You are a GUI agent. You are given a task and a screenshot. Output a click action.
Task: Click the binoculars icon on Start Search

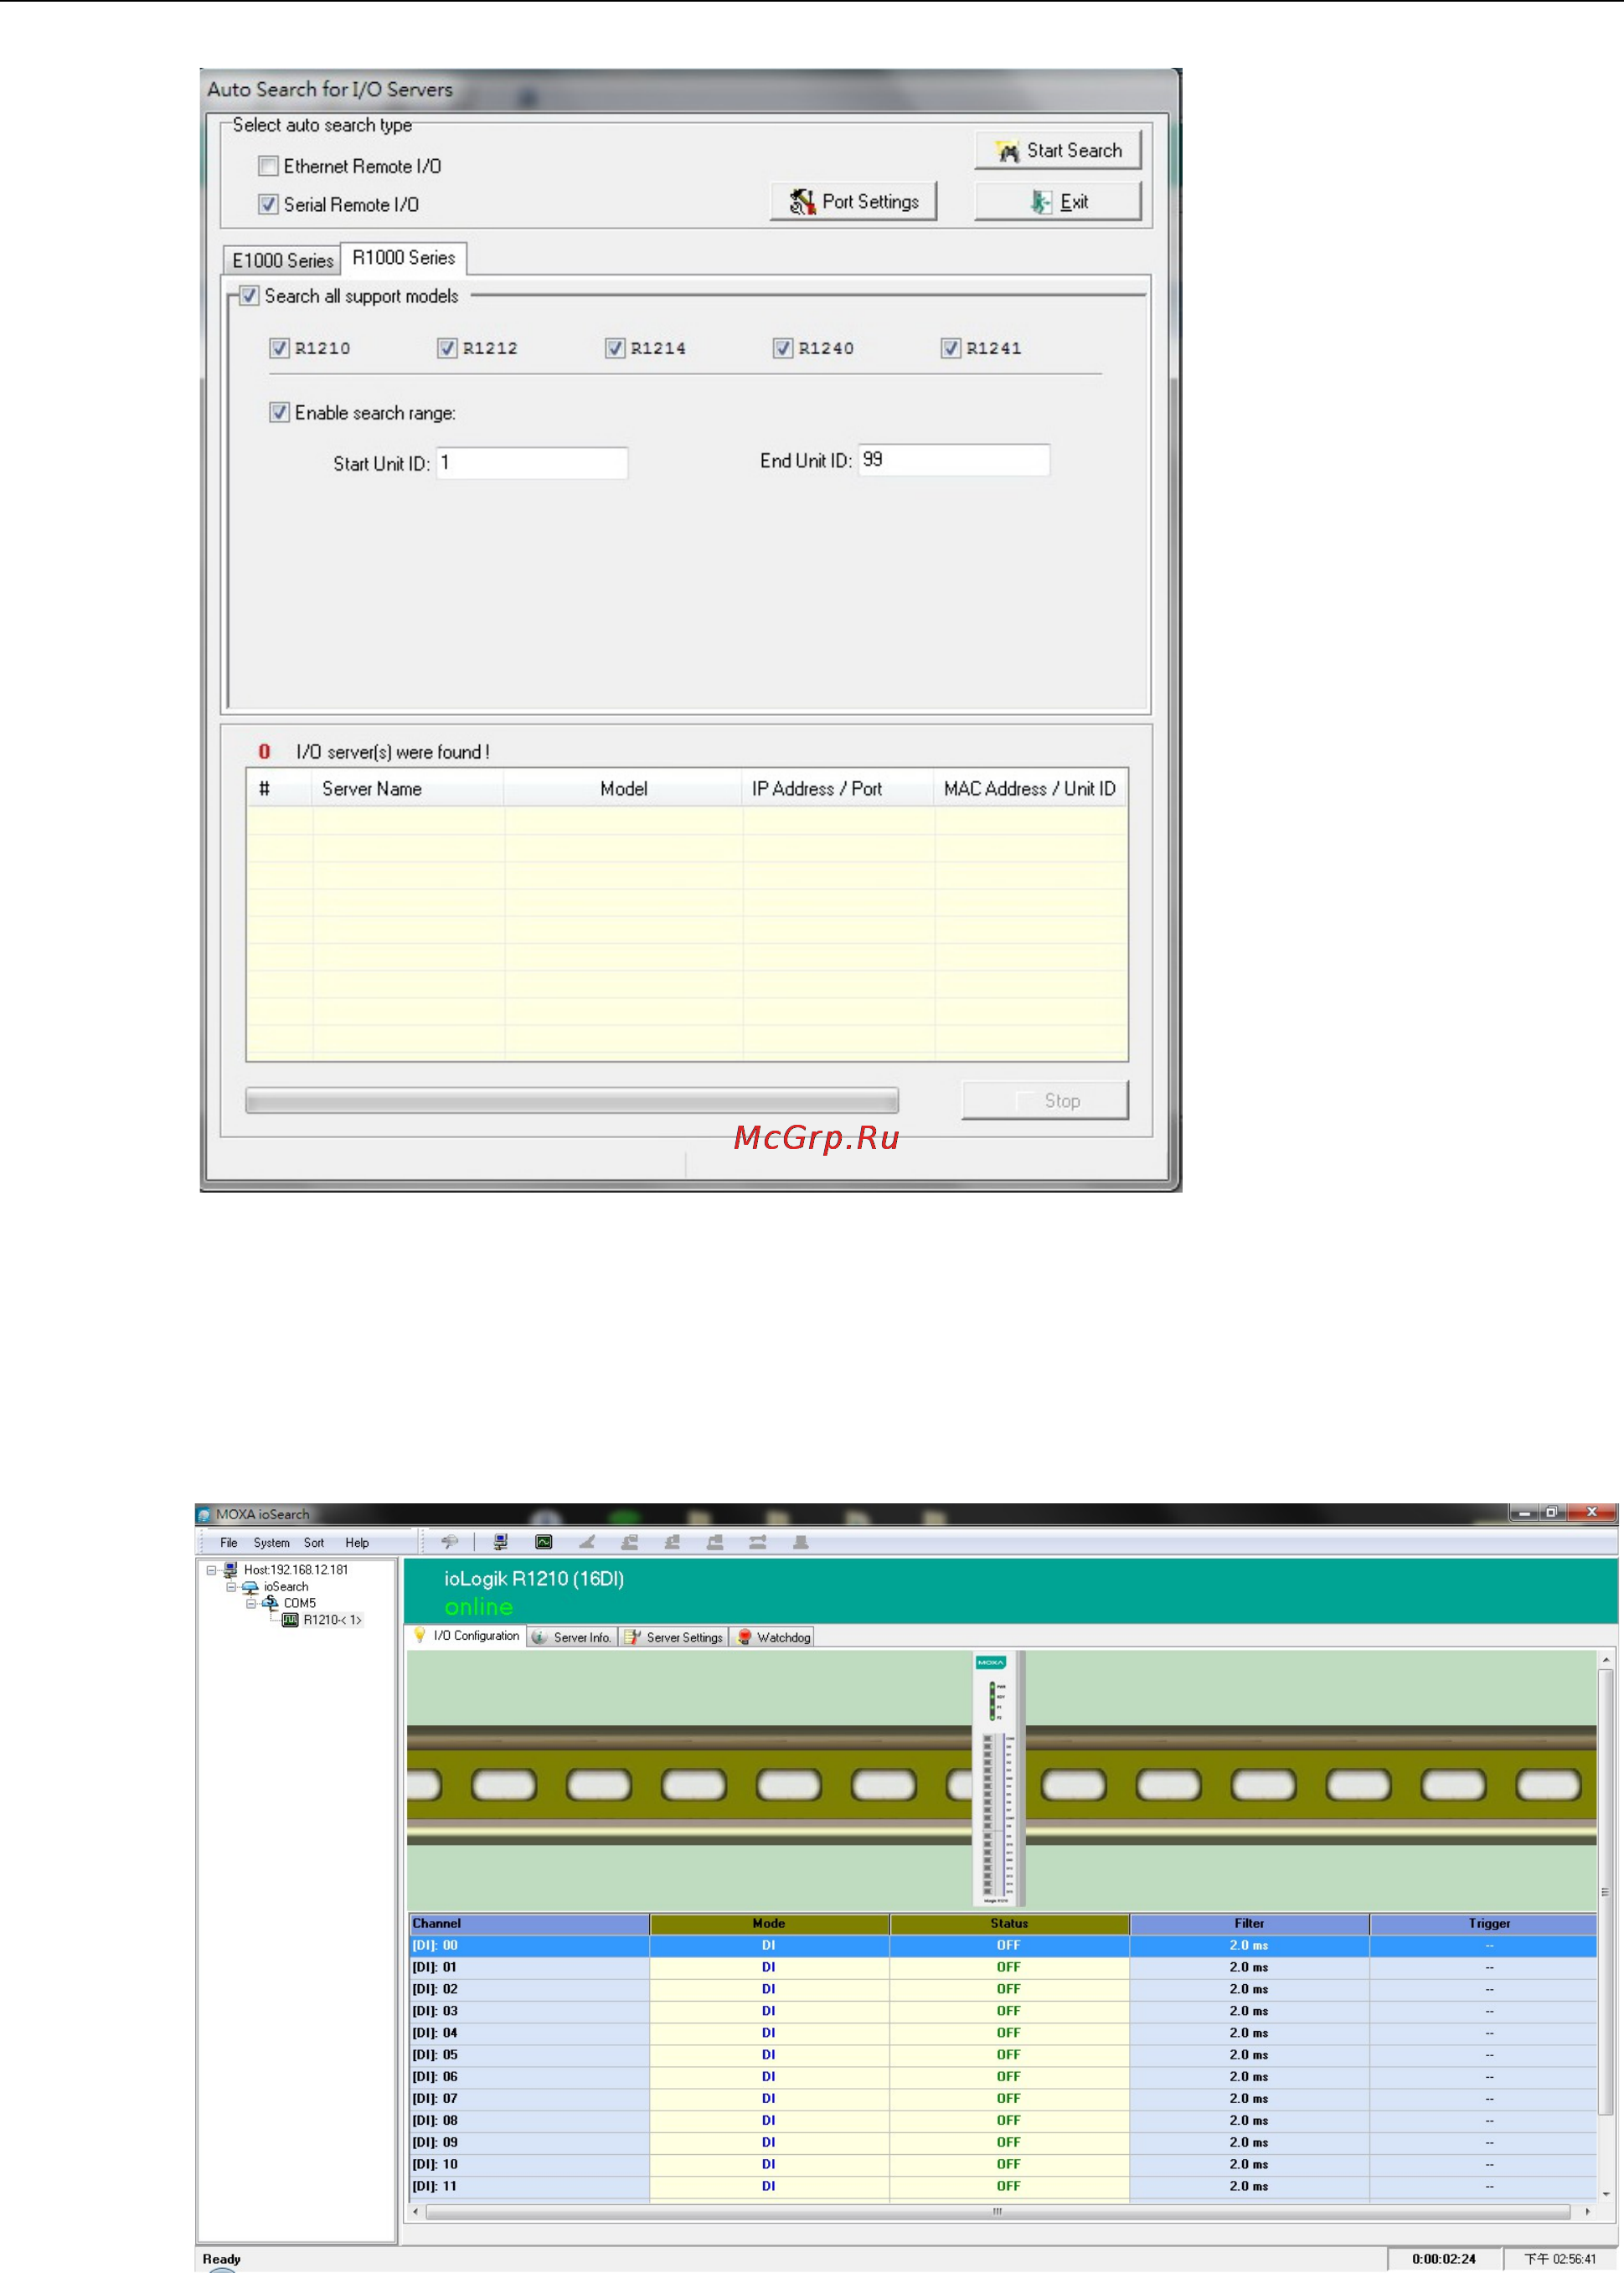coord(1007,151)
